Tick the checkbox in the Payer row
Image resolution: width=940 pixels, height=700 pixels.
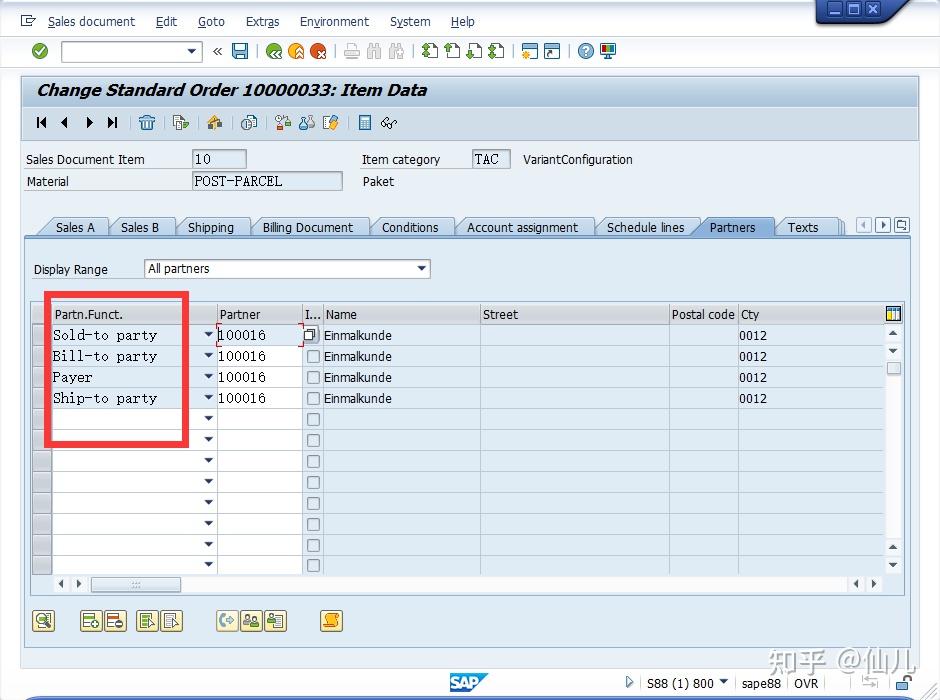(x=314, y=378)
